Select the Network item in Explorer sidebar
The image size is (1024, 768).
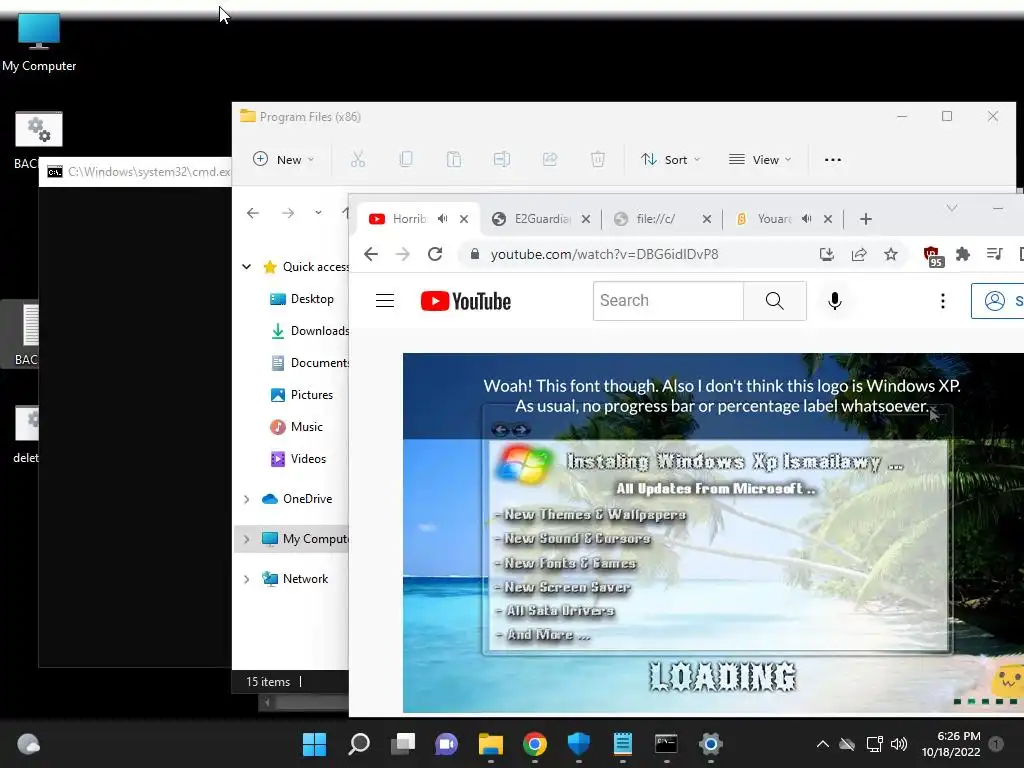[x=295, y=579]
